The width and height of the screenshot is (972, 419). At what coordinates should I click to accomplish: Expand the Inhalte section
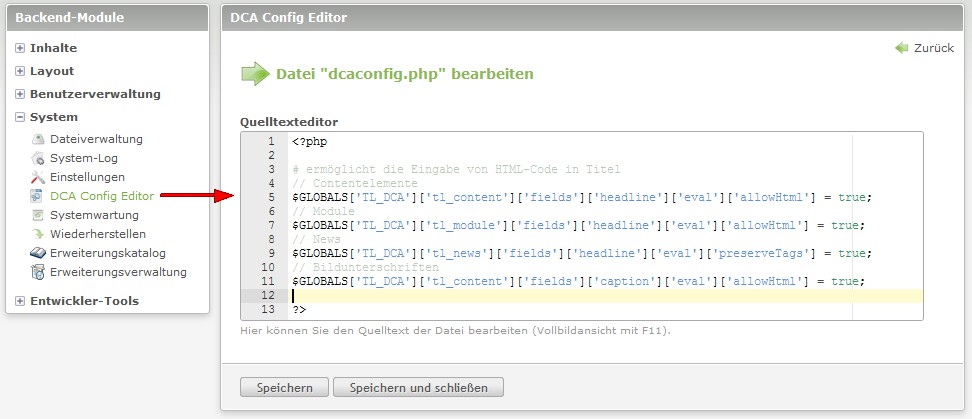(20, 48)
